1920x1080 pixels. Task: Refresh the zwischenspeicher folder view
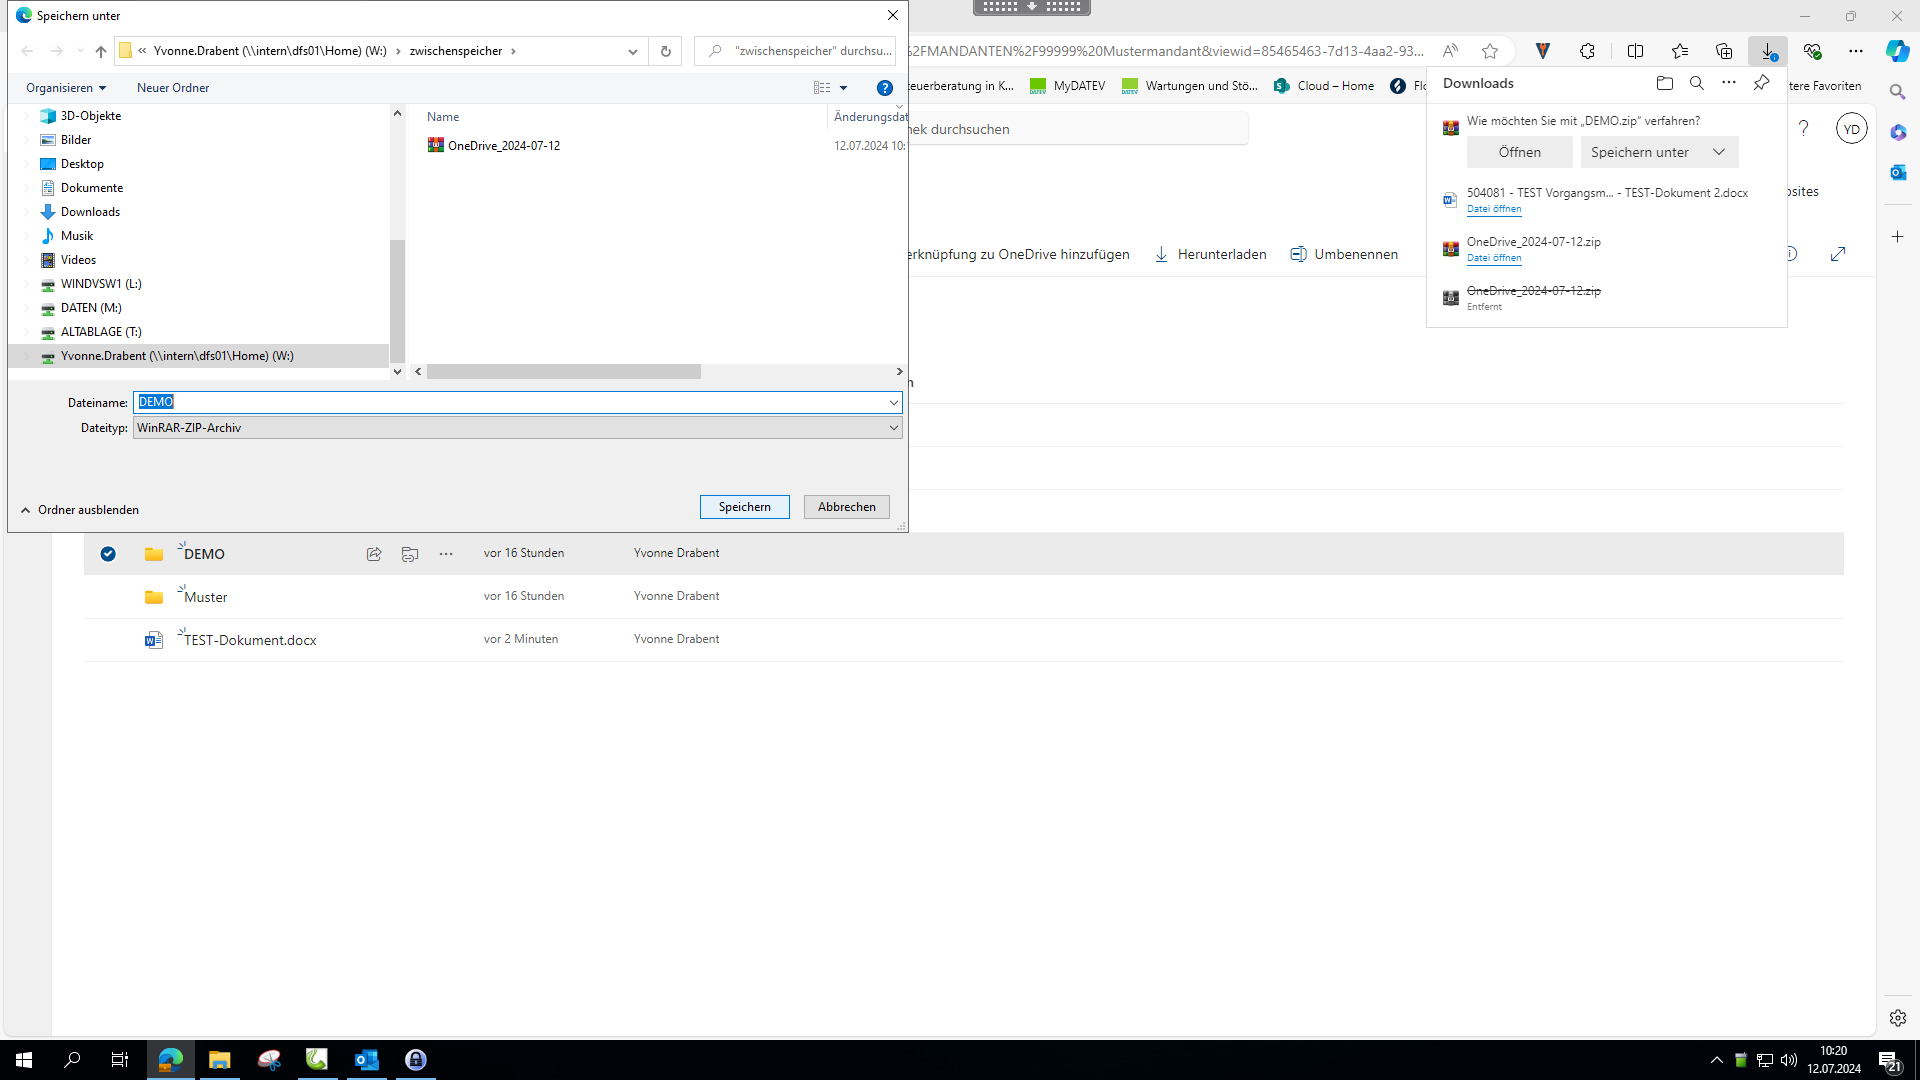click(666, 51)
